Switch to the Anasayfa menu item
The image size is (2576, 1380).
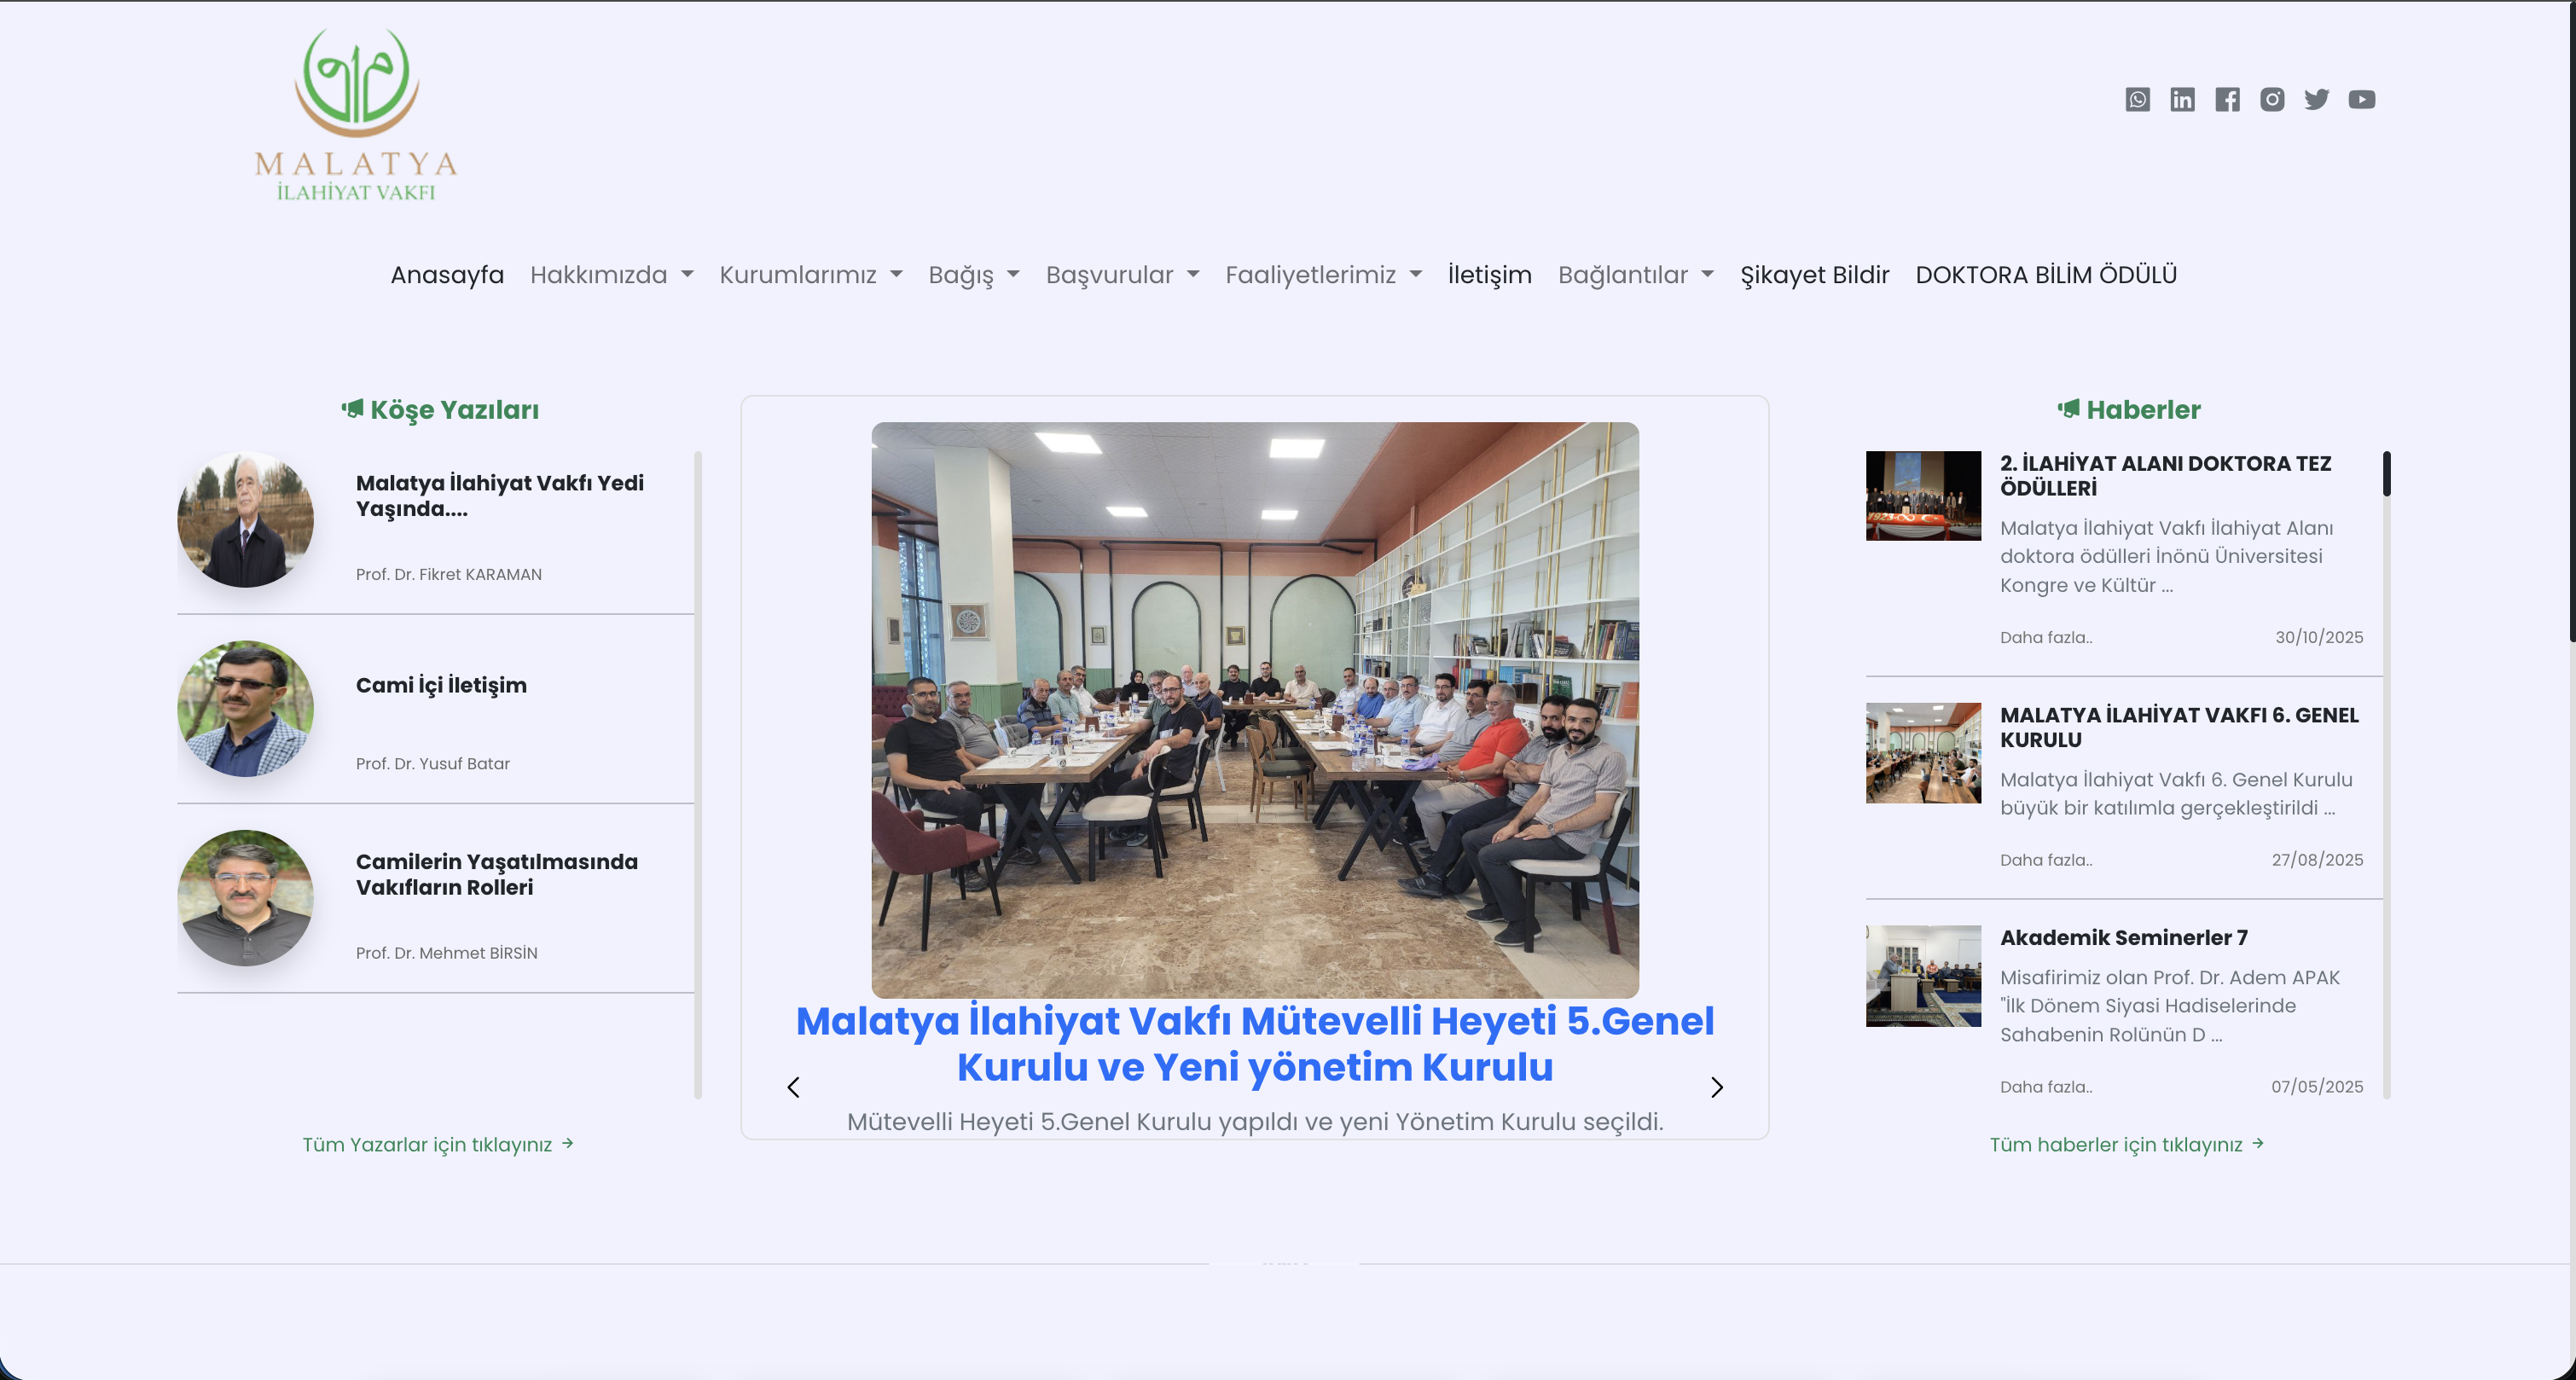447,275
